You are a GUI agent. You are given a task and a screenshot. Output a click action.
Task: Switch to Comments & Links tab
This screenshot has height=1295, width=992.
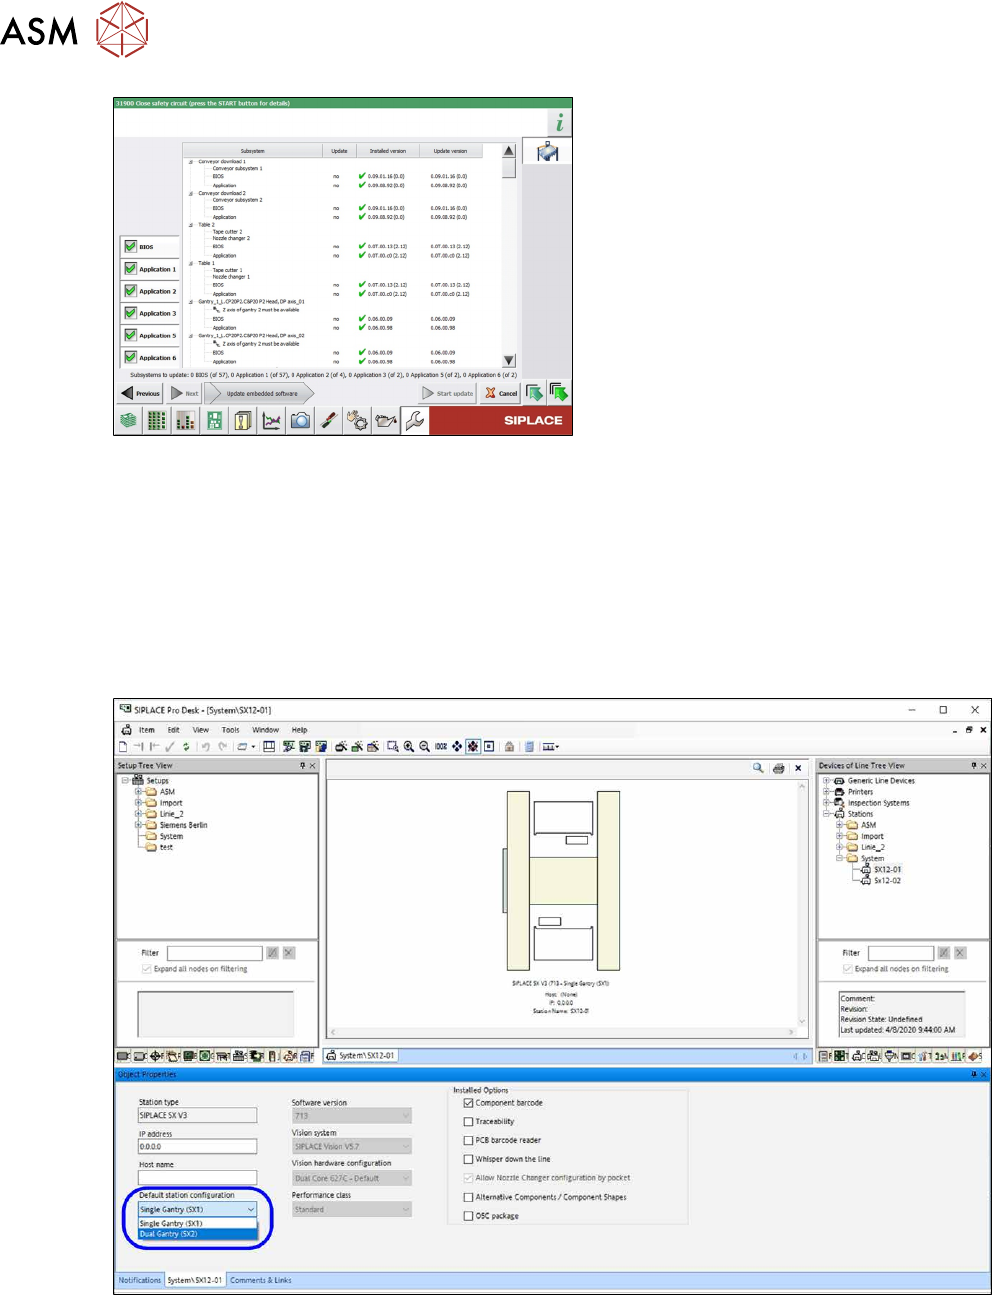(261, 1280)
